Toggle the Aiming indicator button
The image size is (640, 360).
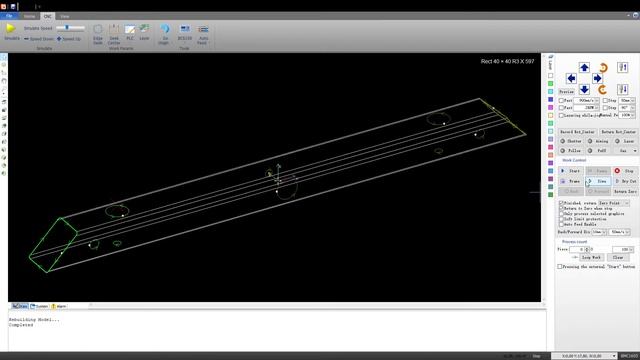(x=598, y=141)
